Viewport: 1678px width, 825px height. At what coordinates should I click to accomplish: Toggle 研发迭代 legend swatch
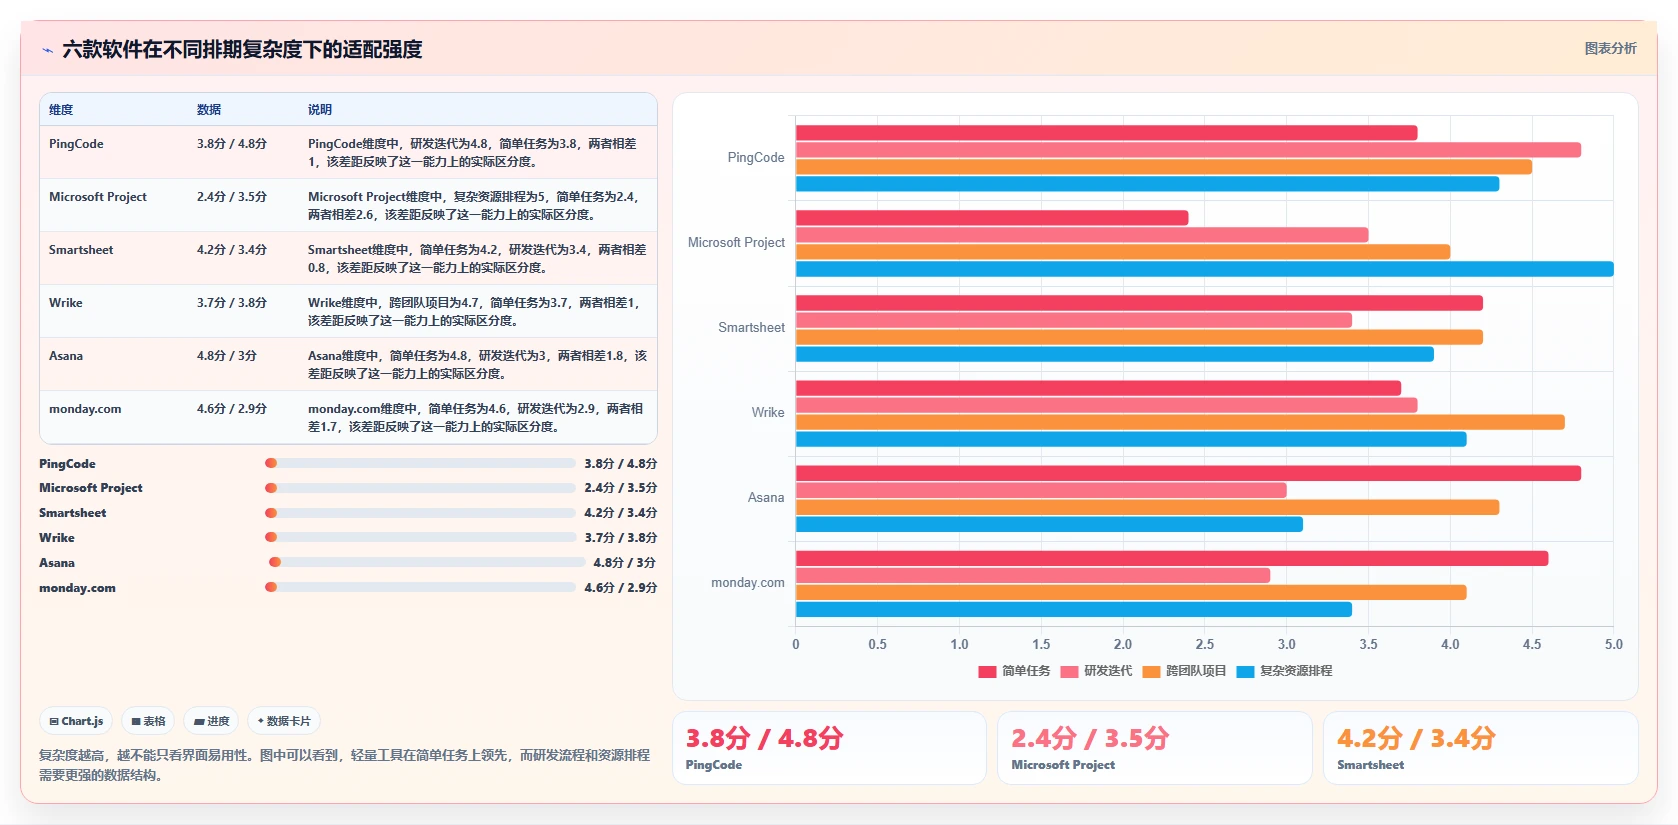[1070, 671]
